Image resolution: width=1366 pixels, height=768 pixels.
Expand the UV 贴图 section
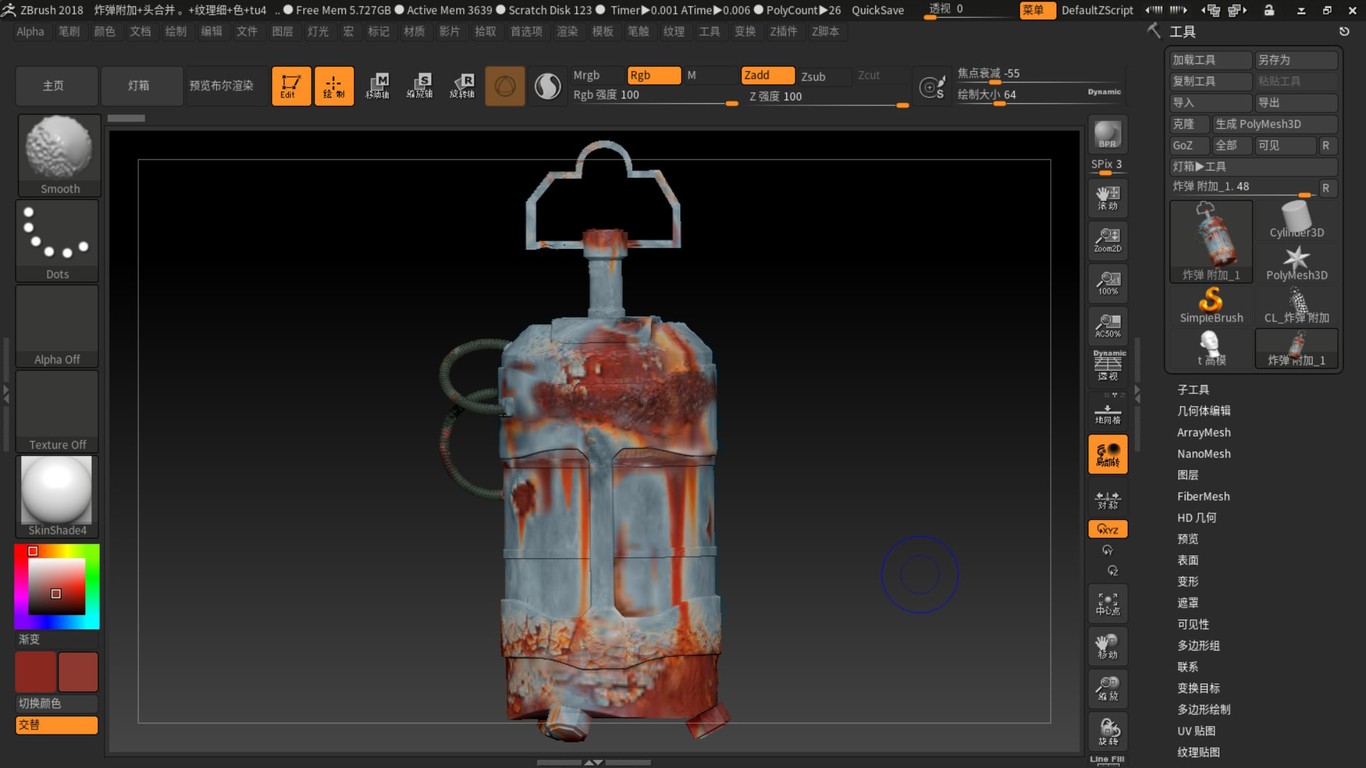pyautogui.click(x=1197, y=731)
